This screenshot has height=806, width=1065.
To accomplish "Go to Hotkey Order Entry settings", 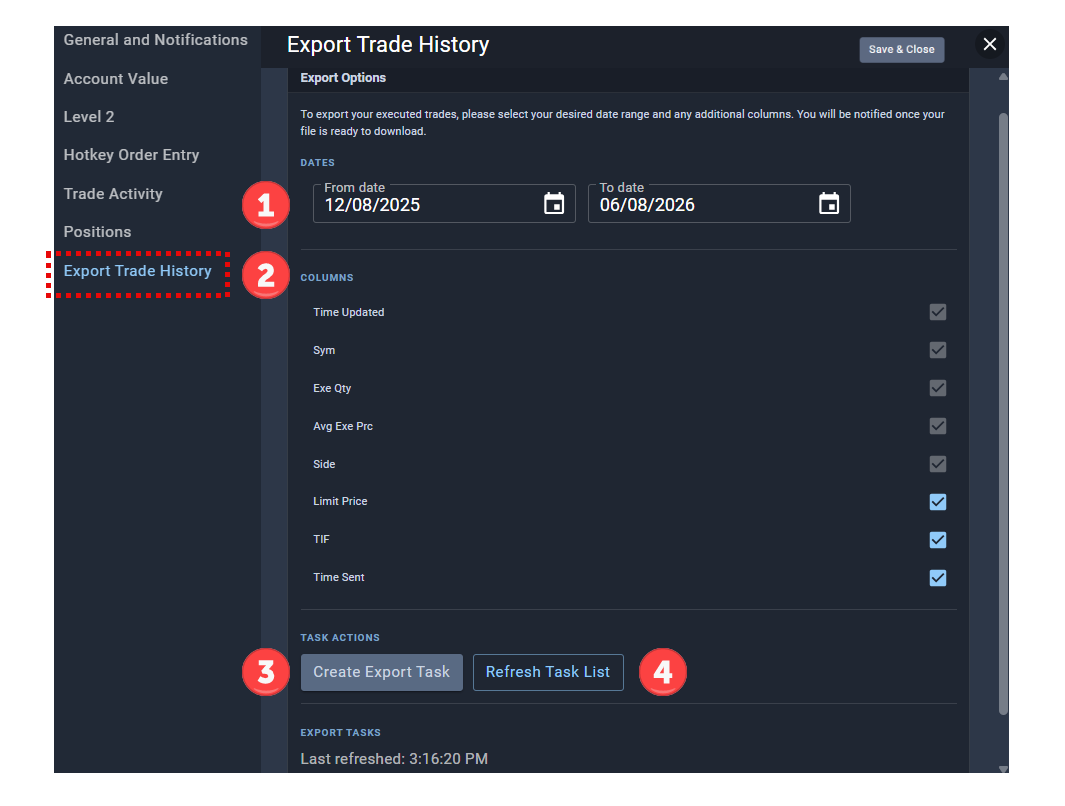I will tap(131, 155).
